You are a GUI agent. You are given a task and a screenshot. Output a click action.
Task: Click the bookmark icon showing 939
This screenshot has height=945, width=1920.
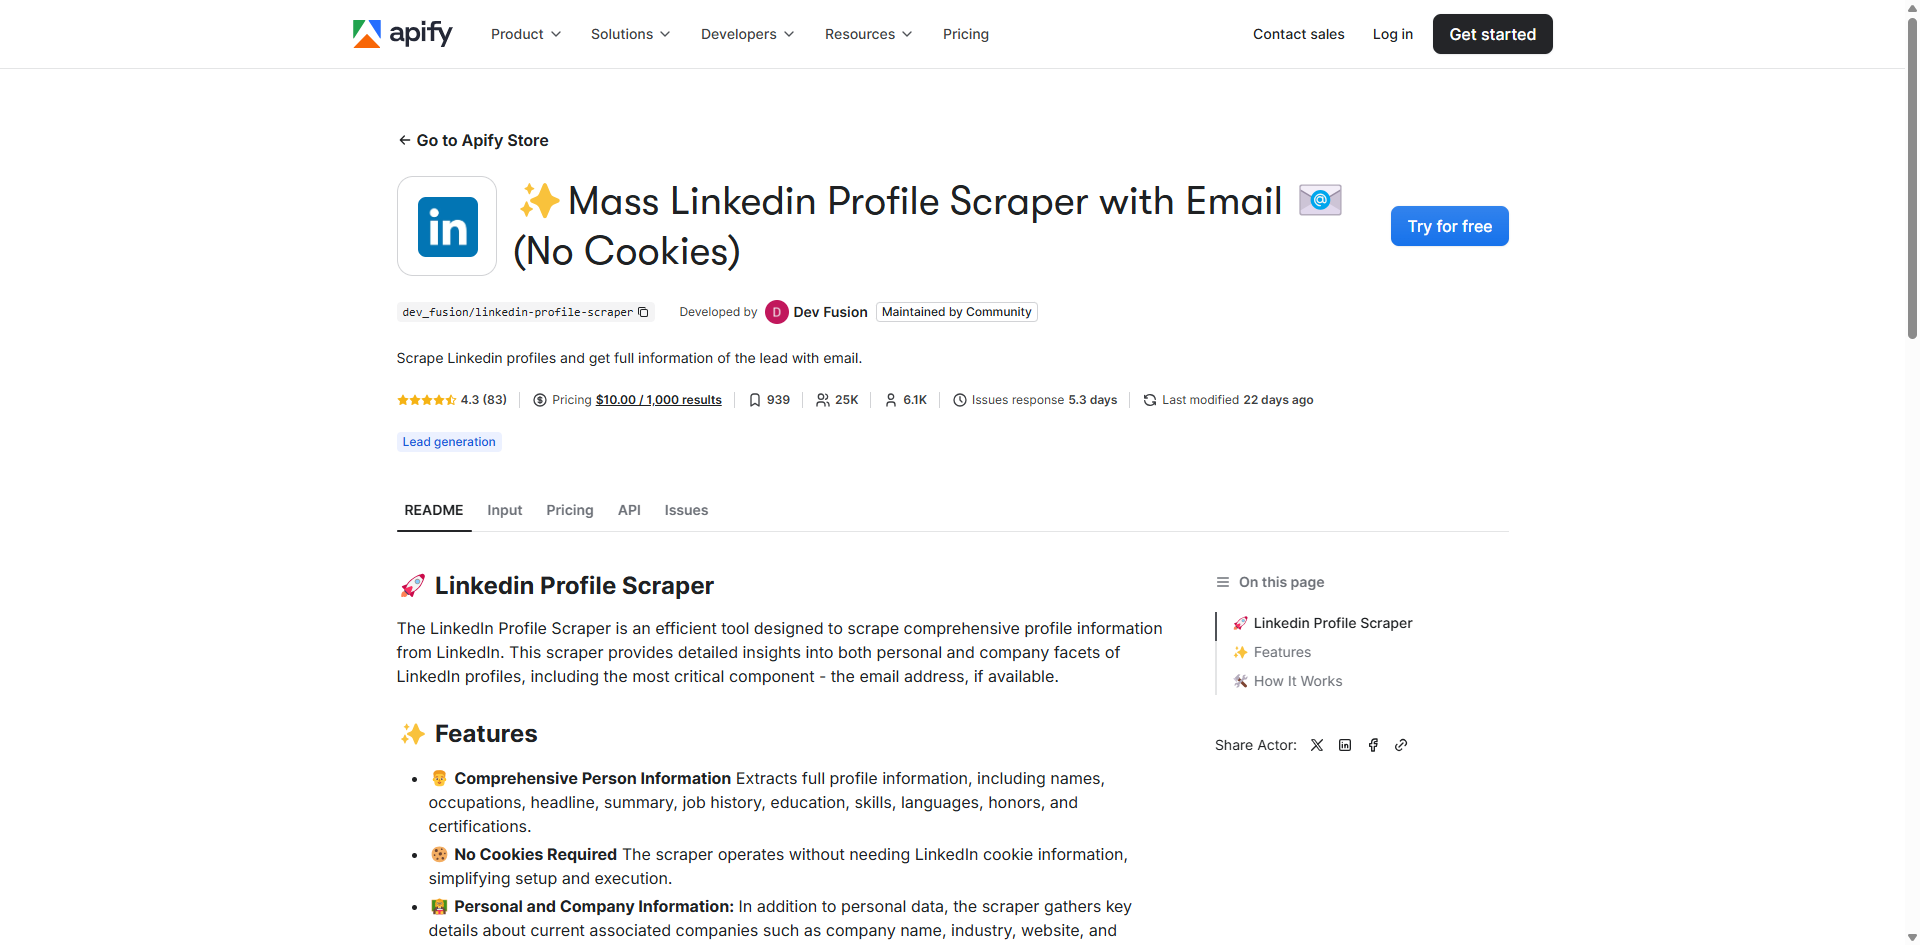(755, 400)
